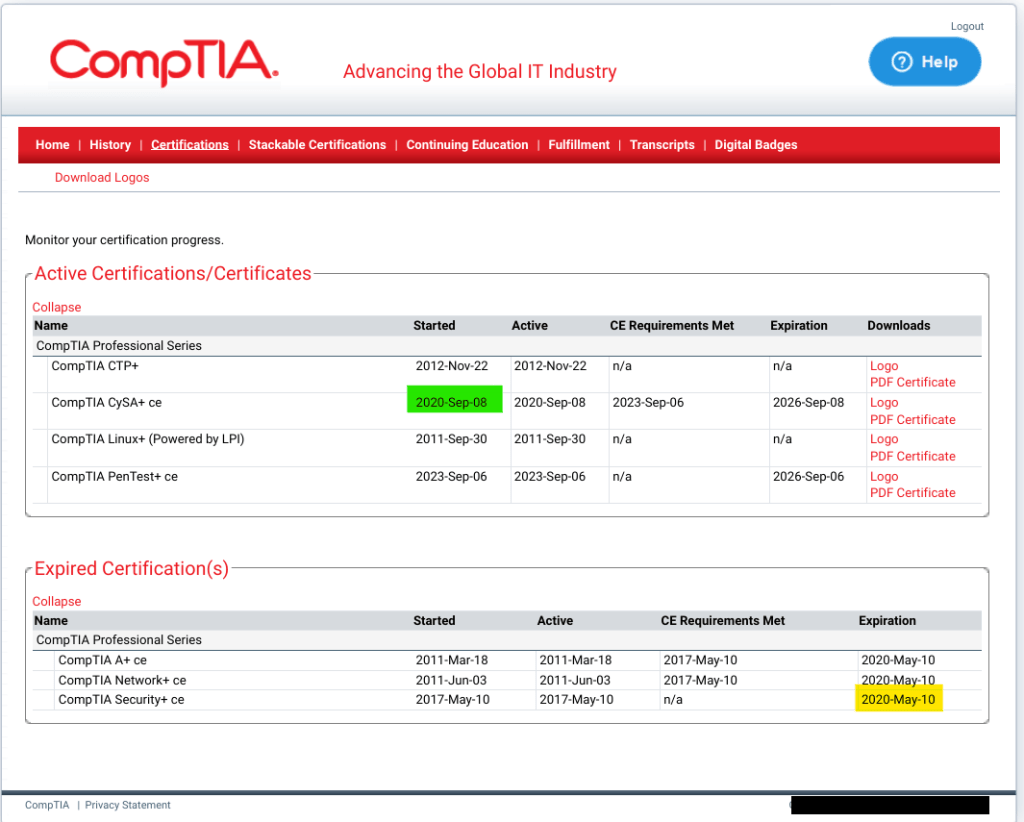Open the Fulfillment menu item
The width and height of the screenshot is (1024, 822).
tap(579, 145)
